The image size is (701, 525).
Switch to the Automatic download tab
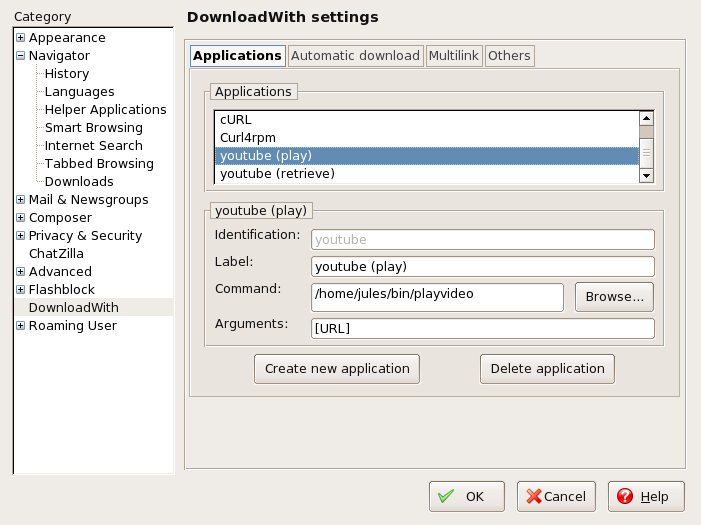(355, 56)
